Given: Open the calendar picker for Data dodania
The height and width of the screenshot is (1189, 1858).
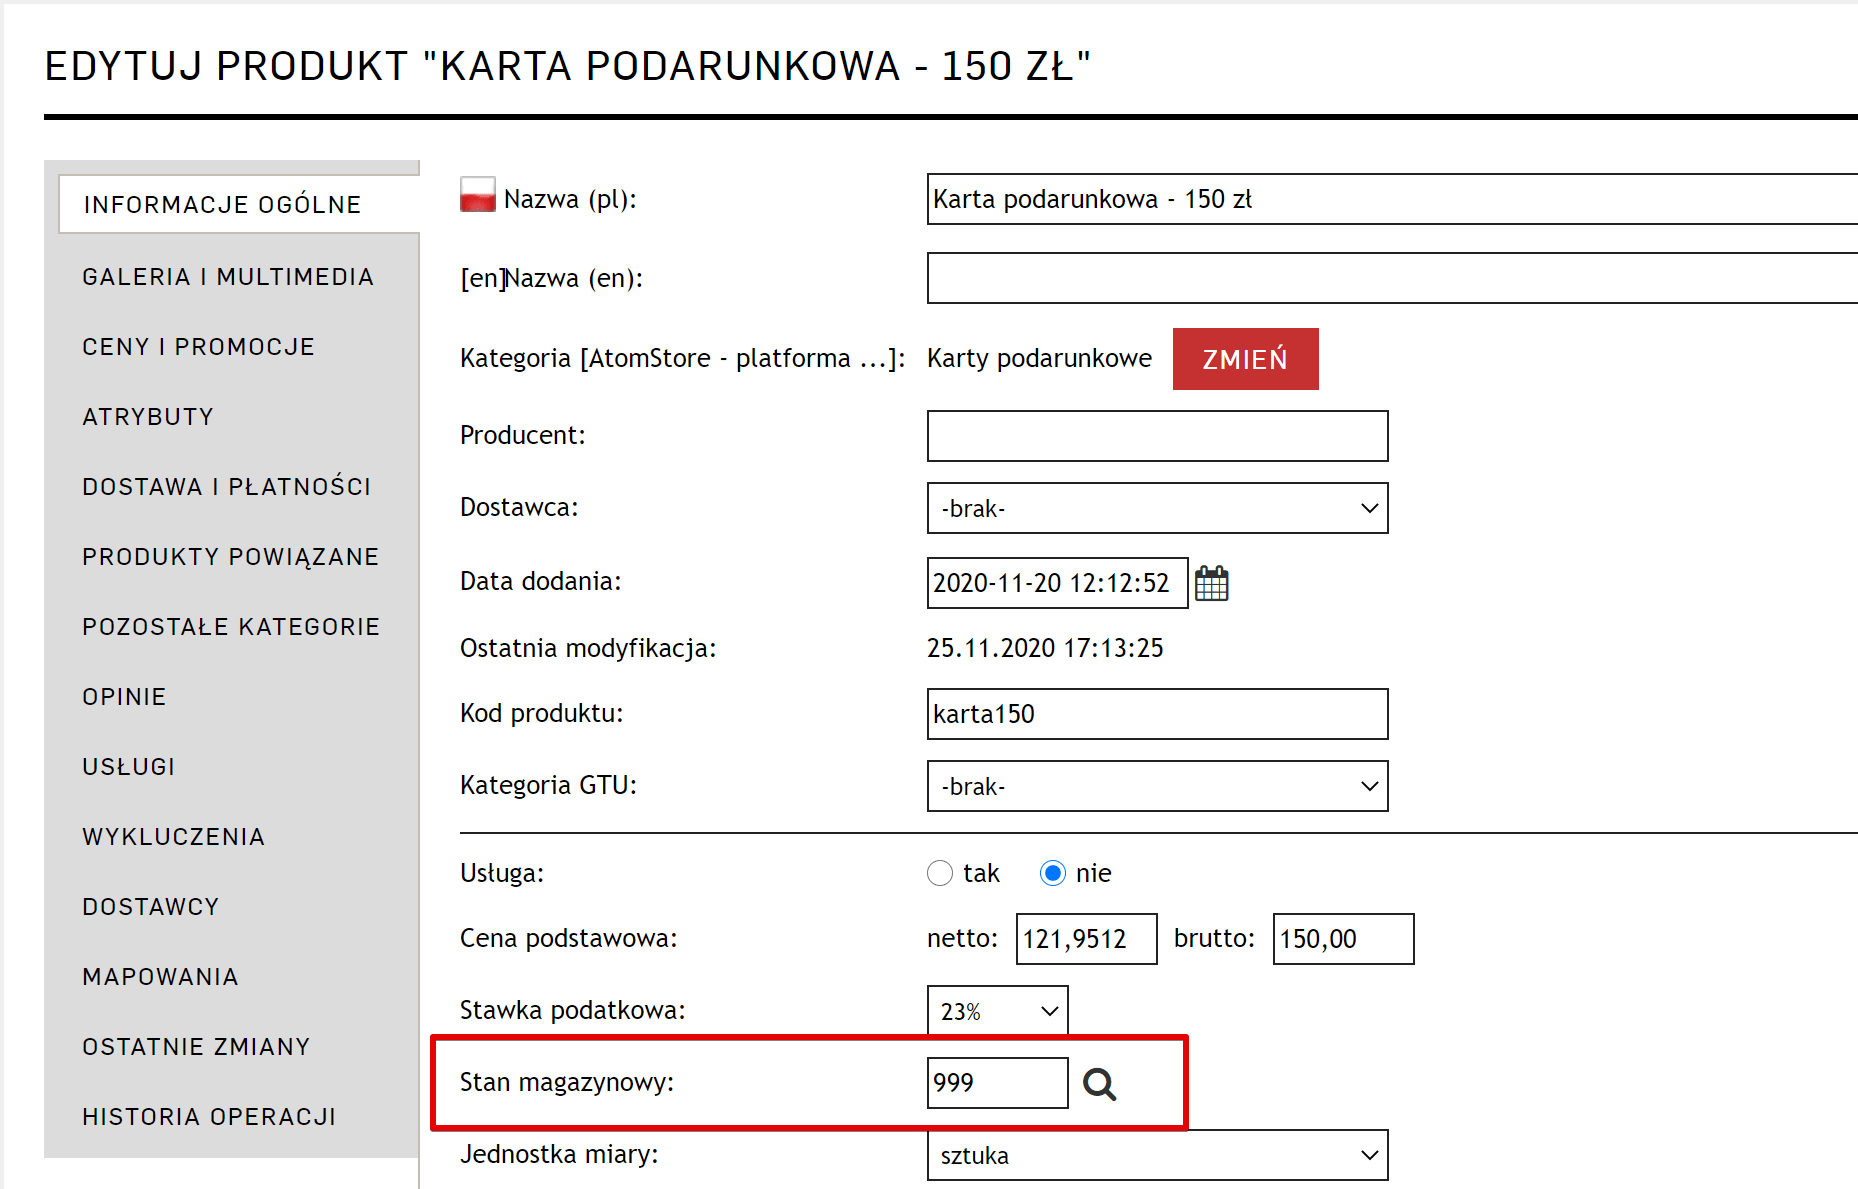Looking at the screenshot, I should (x=1212, y=582).
